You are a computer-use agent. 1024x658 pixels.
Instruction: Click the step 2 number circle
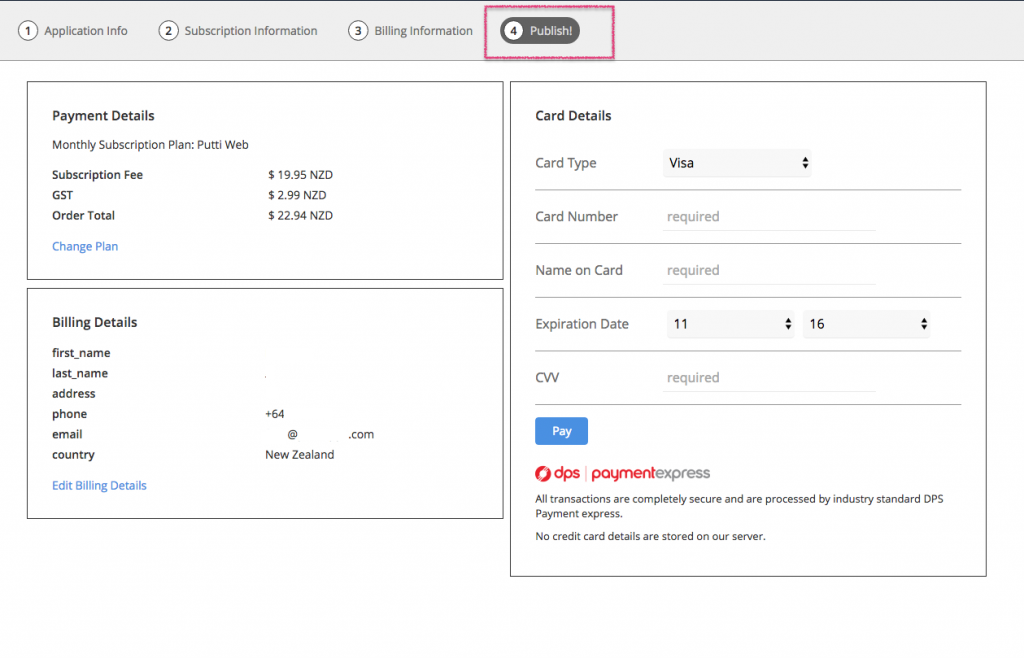tap(168, 31)
